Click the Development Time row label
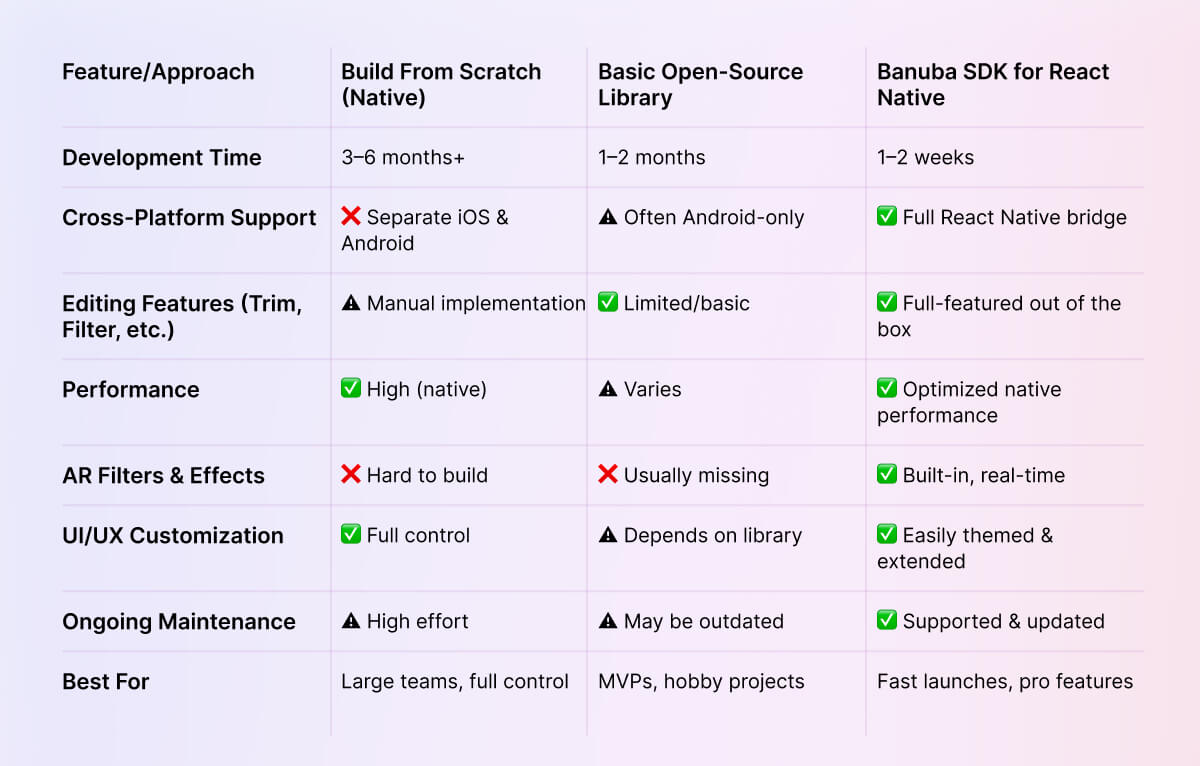The height and width of the screenshot is (766, 1200). click(162, 158)
